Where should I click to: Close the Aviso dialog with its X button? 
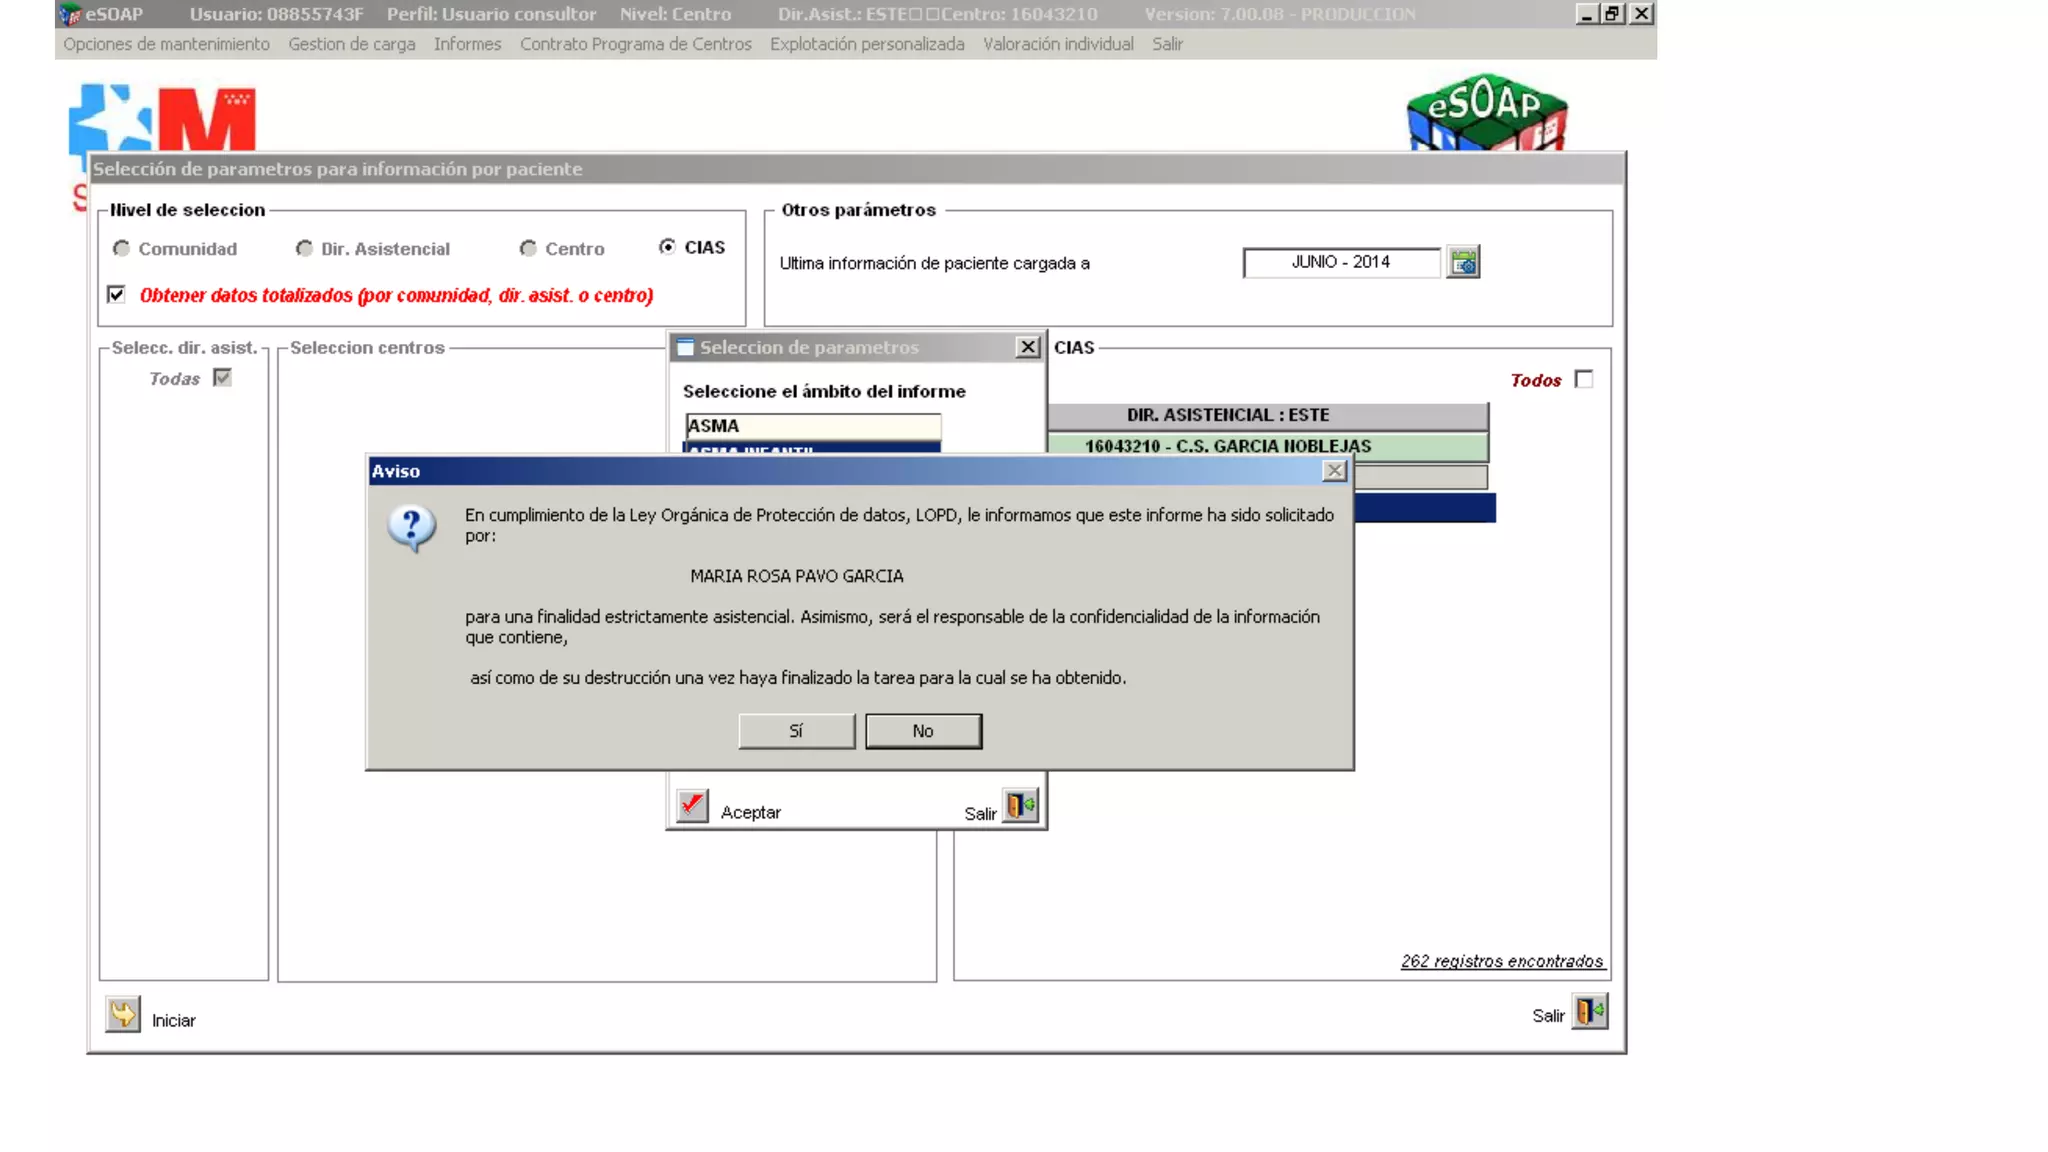point(1334,471)
